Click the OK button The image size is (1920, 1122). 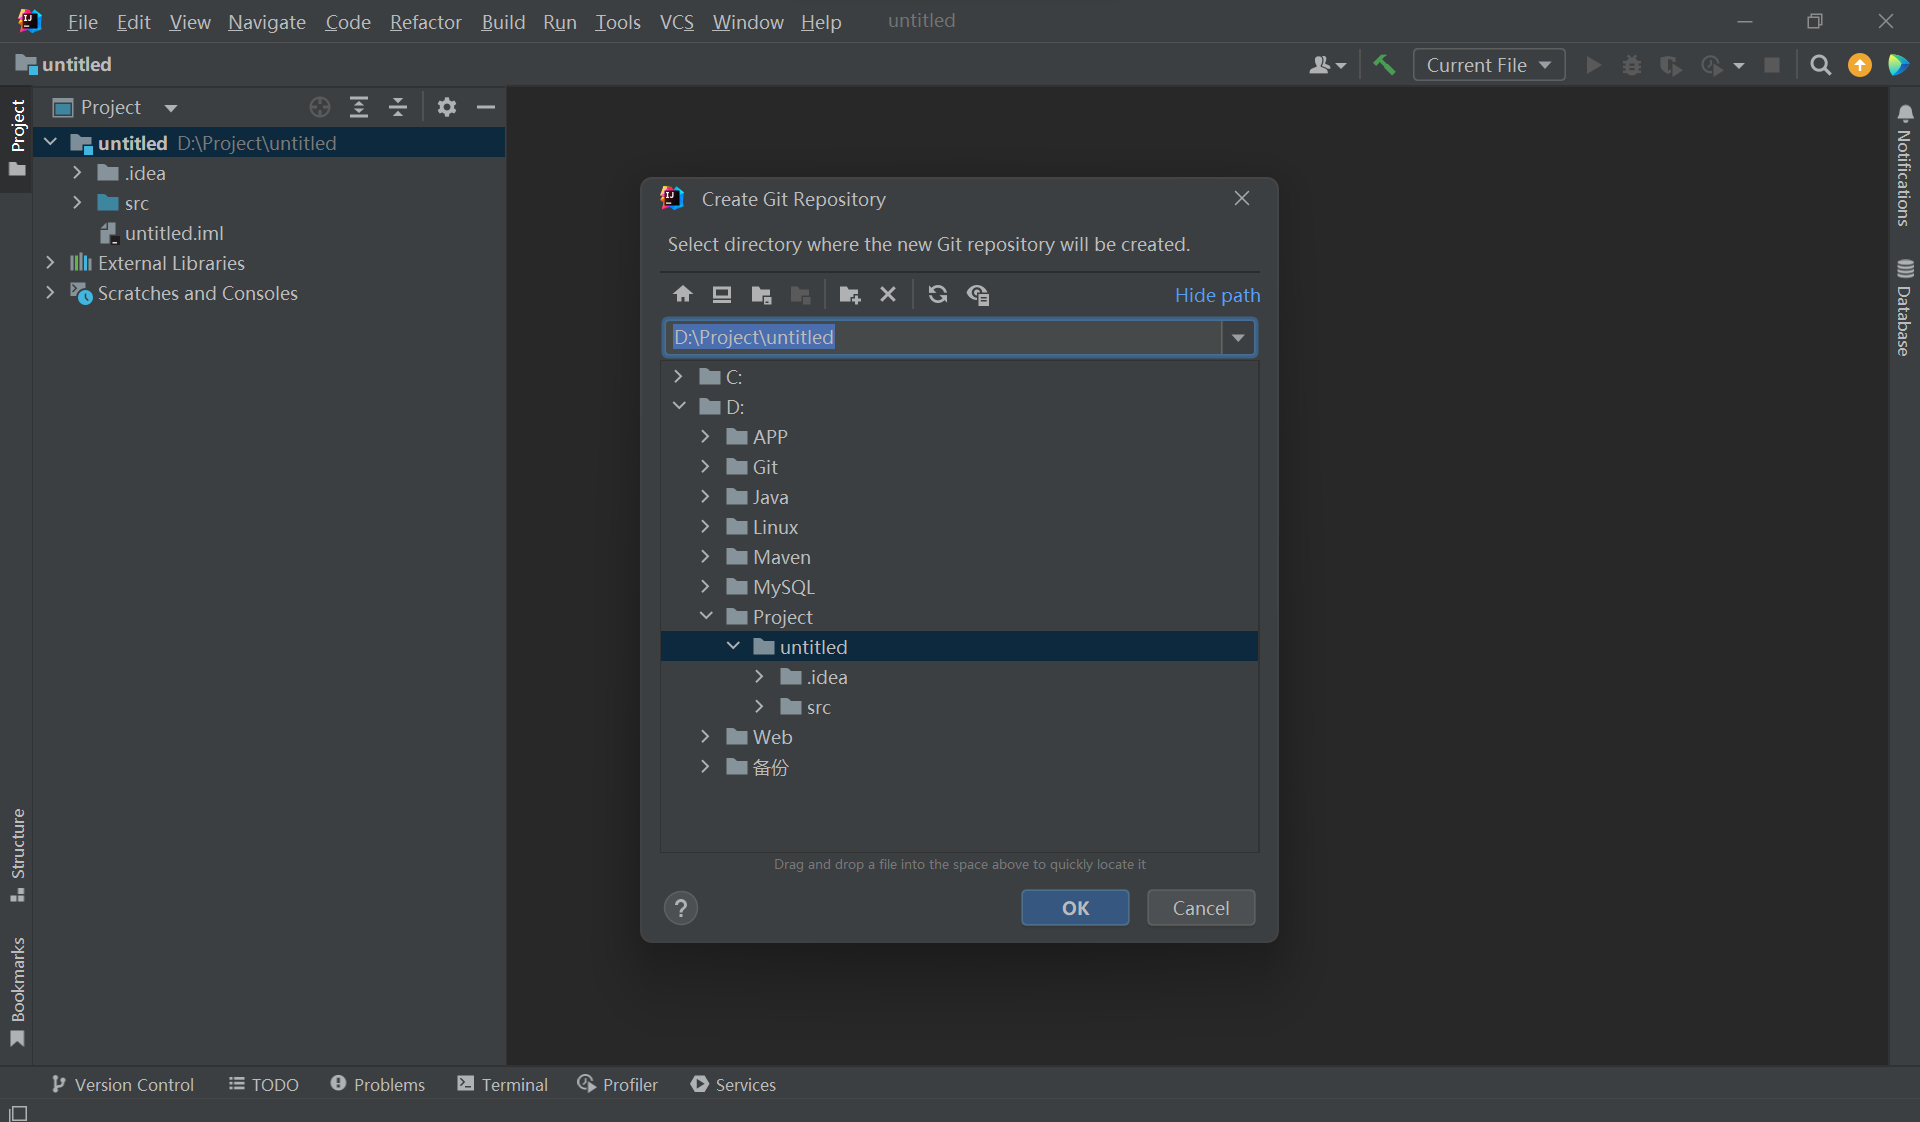tap(1075, 908)
